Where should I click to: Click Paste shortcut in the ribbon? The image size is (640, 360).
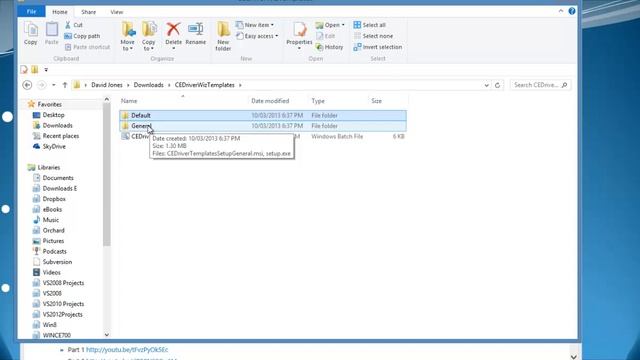click(87, 47)
